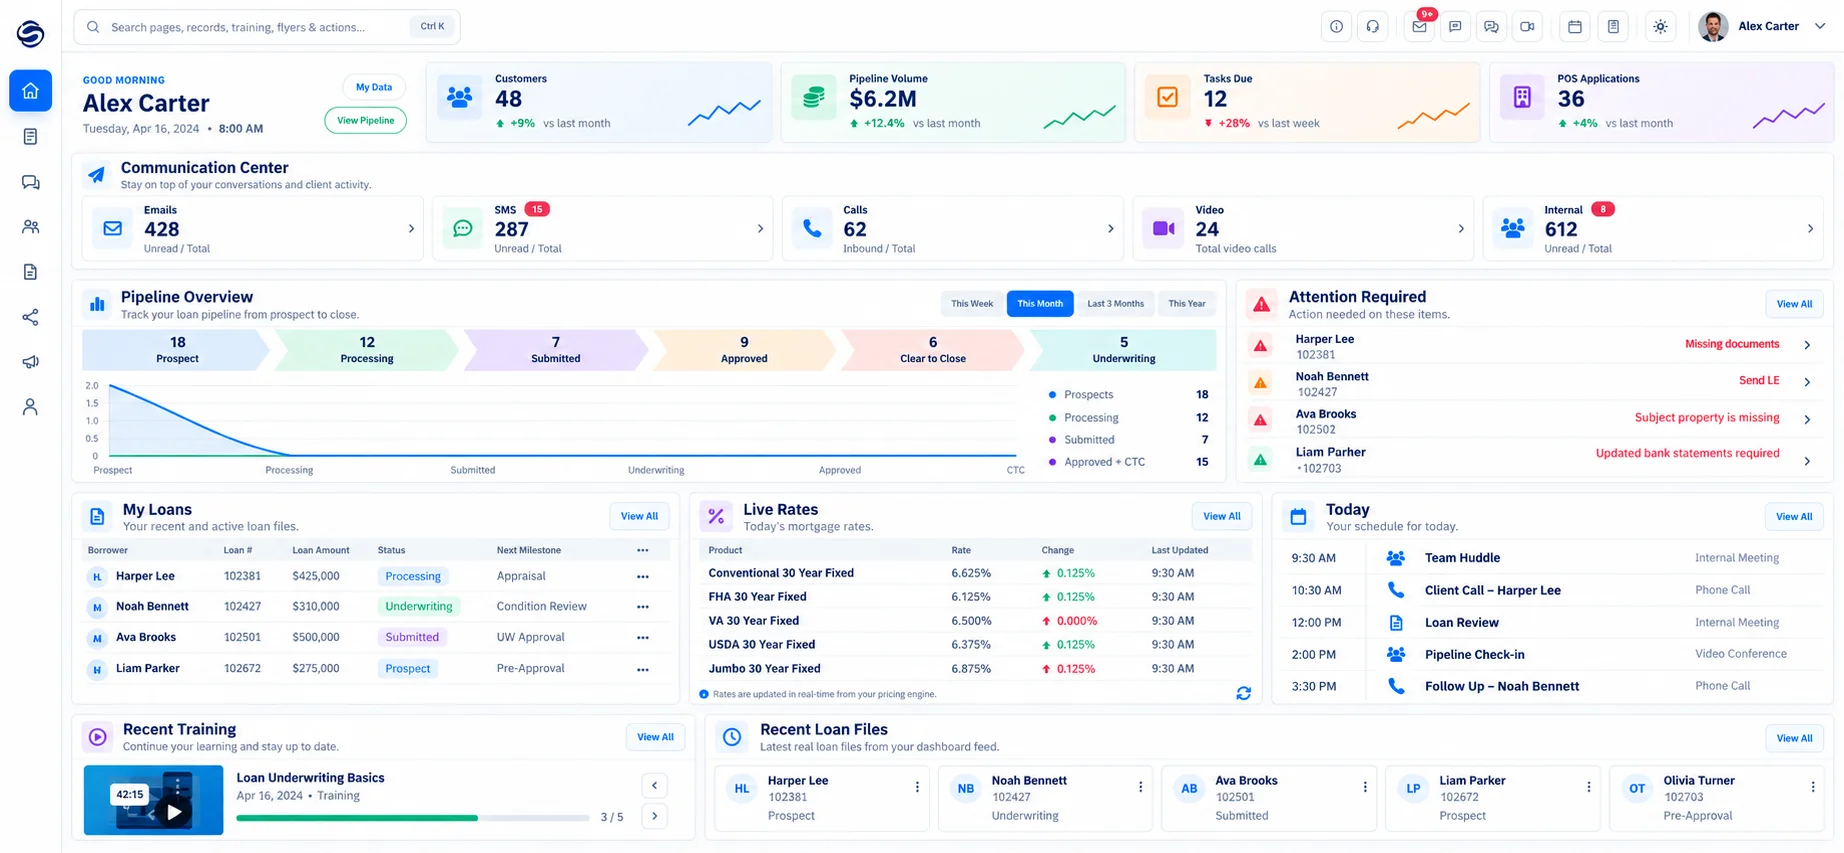Open three-dot menu for Harper Lee loan row

(x=643, y=577)
